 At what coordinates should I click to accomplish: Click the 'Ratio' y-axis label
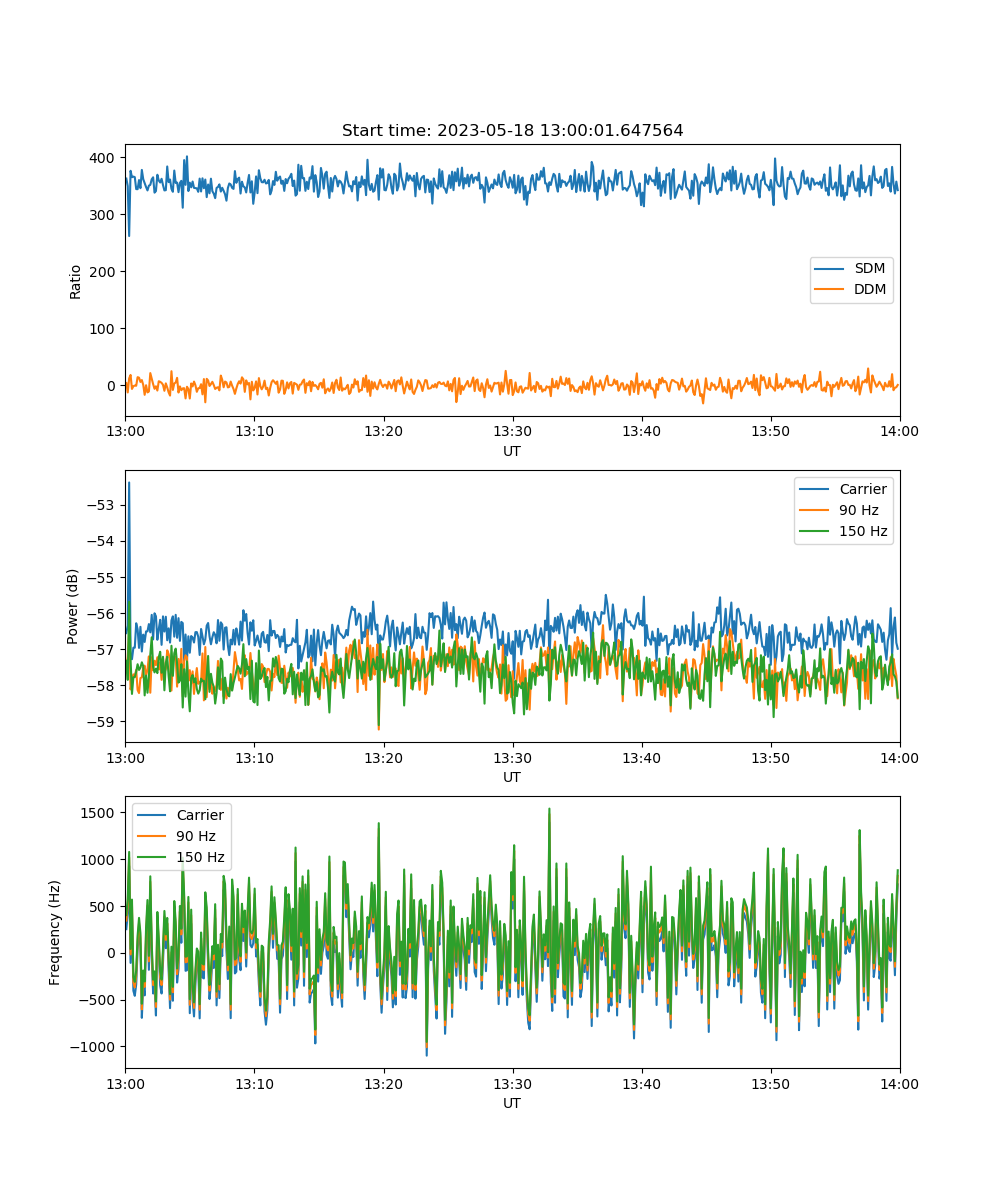(75, 281)
